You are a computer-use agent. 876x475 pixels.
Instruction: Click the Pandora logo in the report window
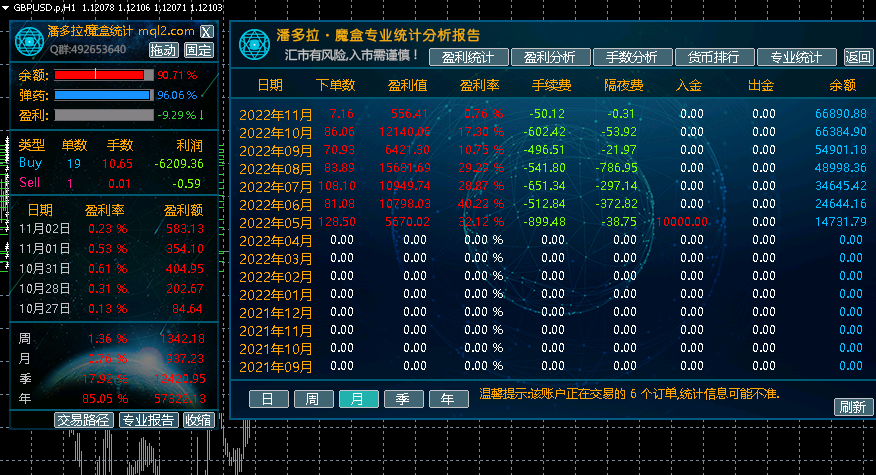[254, 45]
